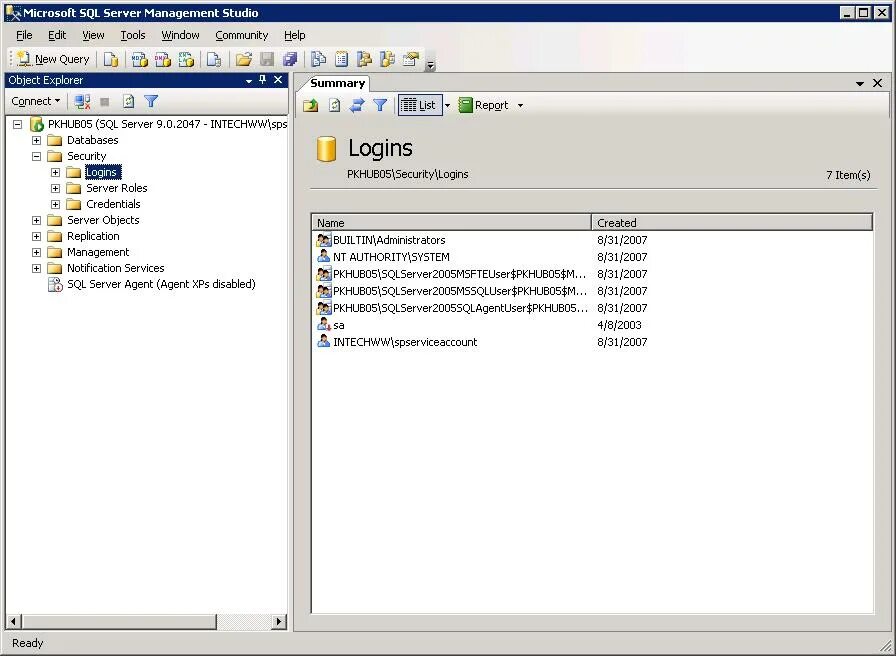Sort logins by Created column header
Viewport: 896px width, 656px height.
click(732, 223)
